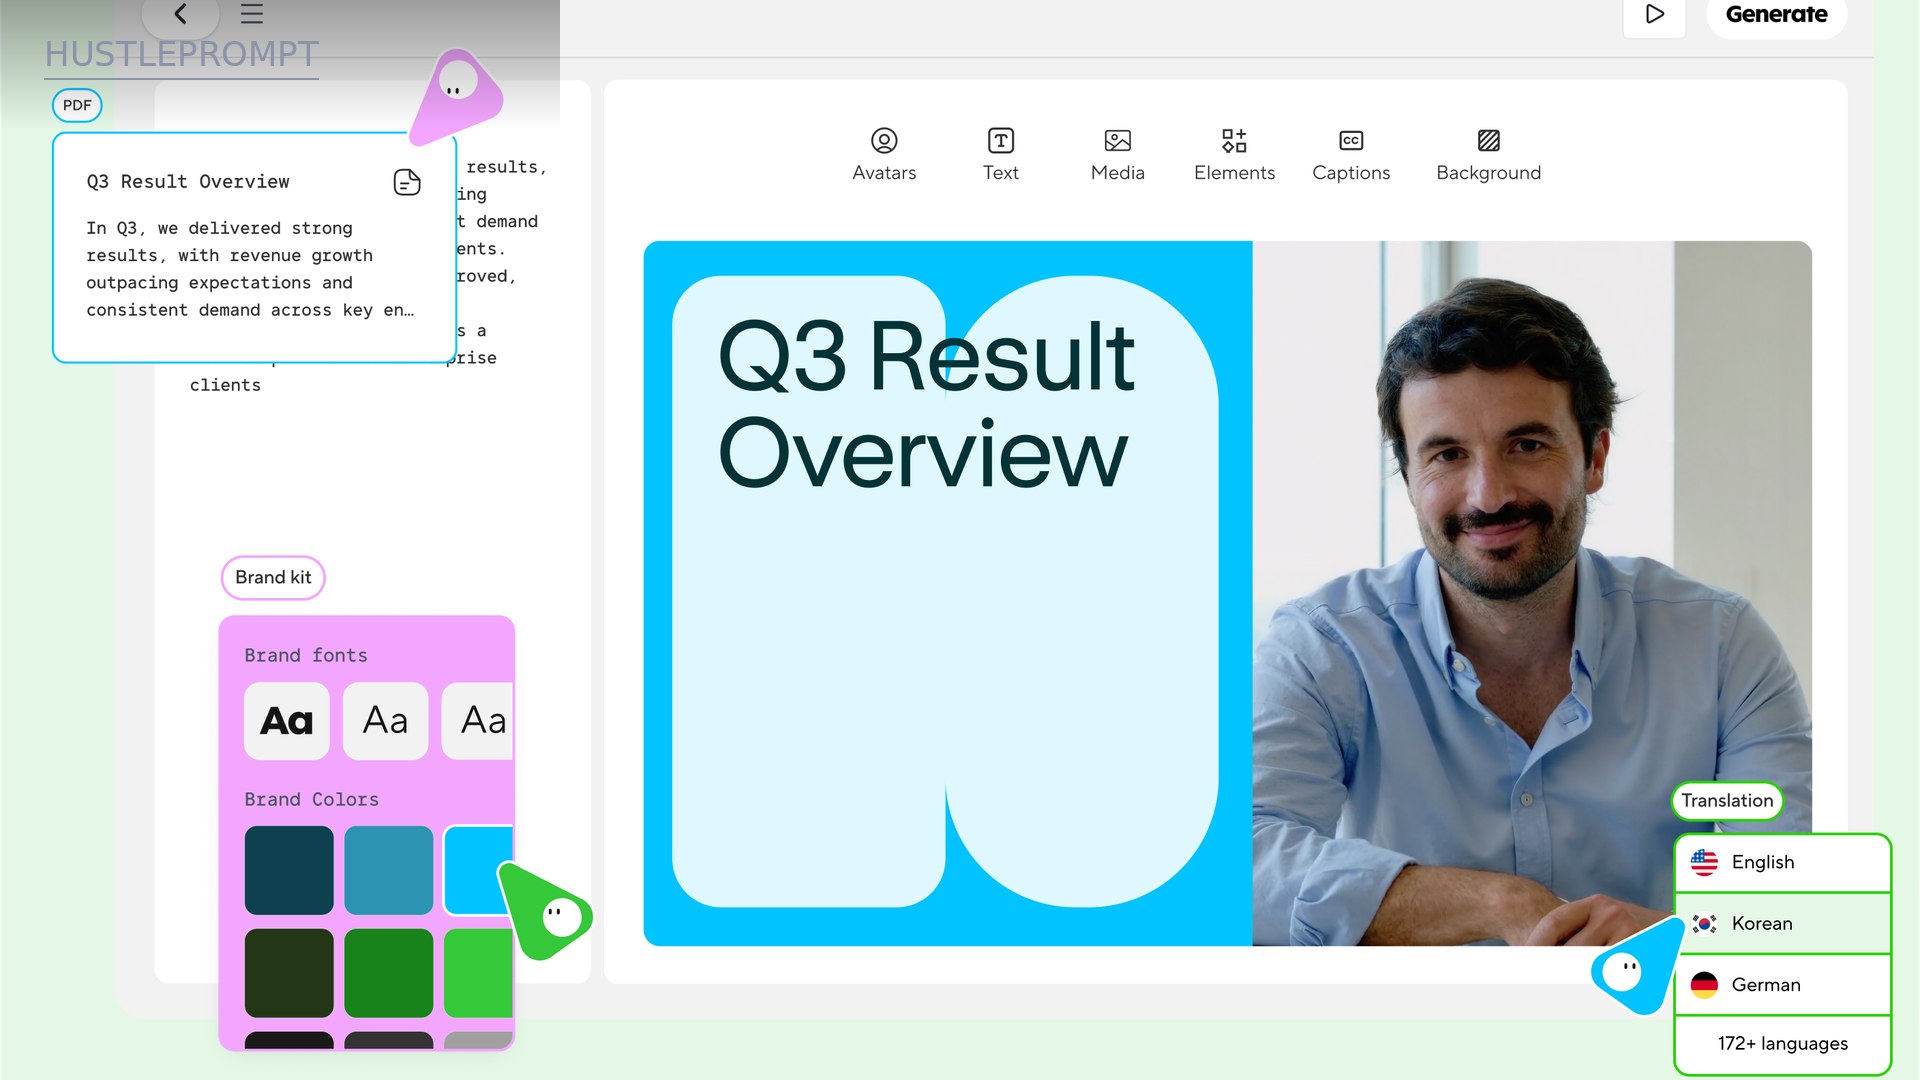The width and height of the screenshot is (1920, 1080).
Task: Click the 'clients' script text
Action: [x=225, y=385]
